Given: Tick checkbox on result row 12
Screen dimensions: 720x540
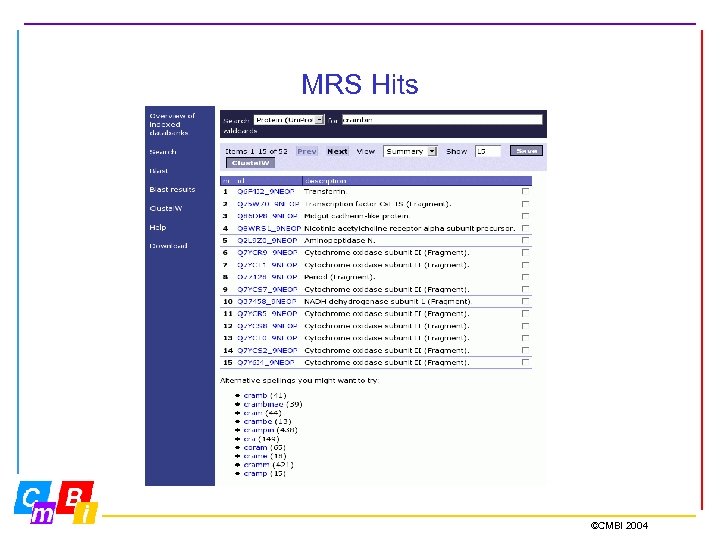Looking at the screenshot, I should tap(525, 326).
